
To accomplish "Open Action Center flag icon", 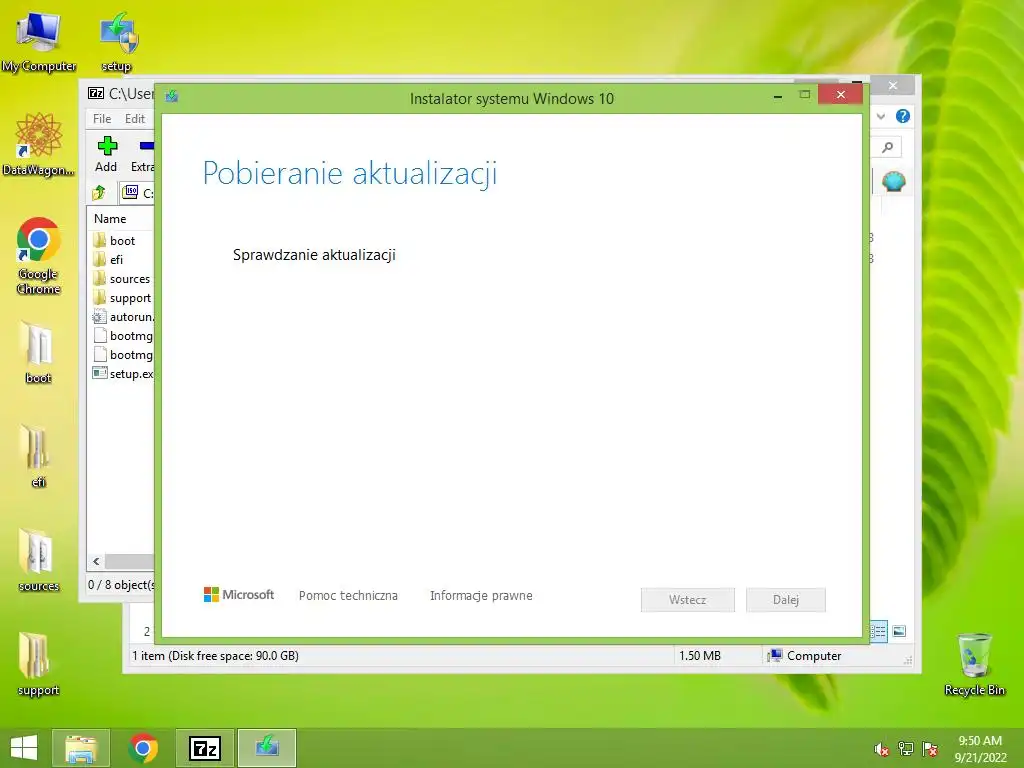I will click(x=930, y=749).
